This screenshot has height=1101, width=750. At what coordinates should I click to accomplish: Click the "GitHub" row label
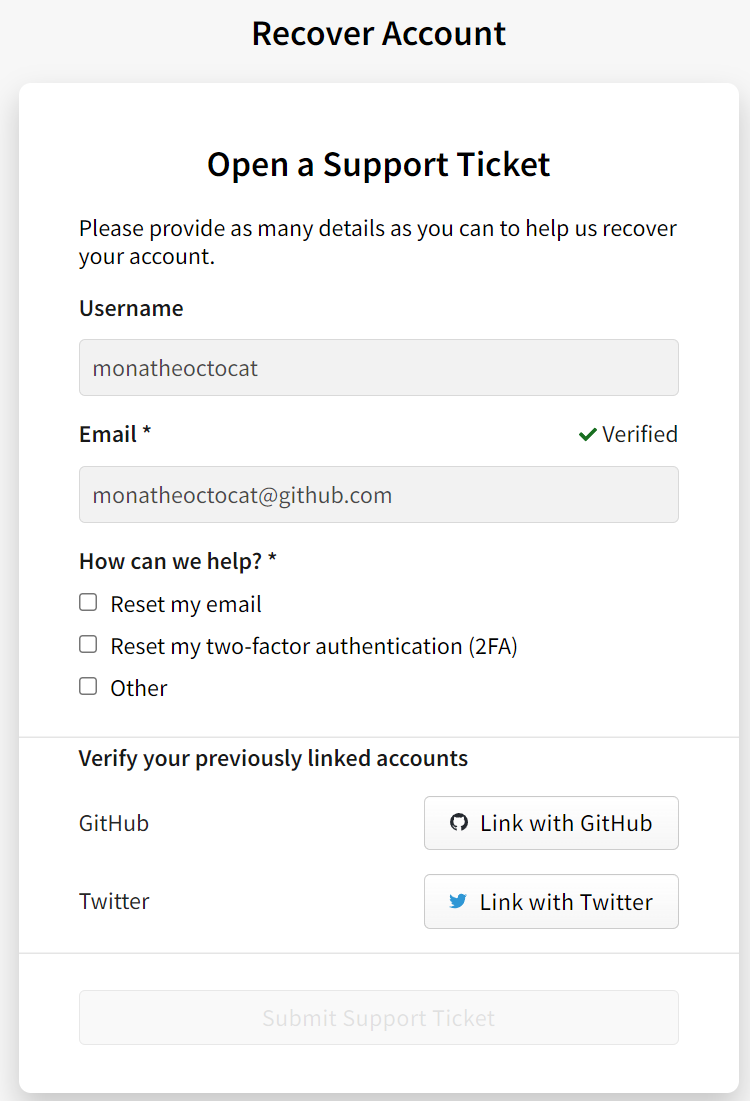(113, 823)
